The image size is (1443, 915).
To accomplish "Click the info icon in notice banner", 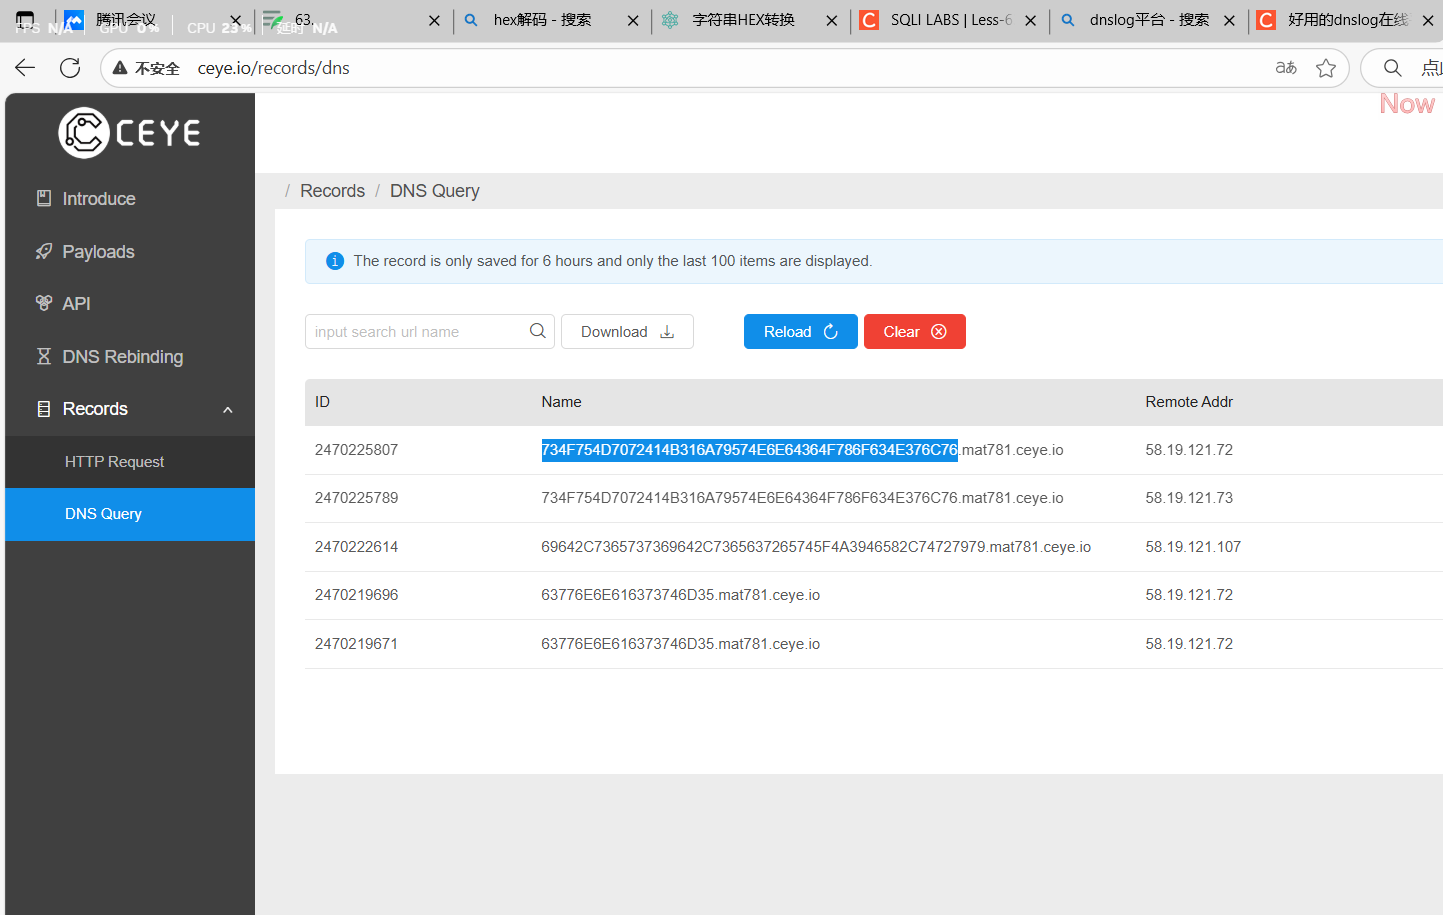I will 335,261.
